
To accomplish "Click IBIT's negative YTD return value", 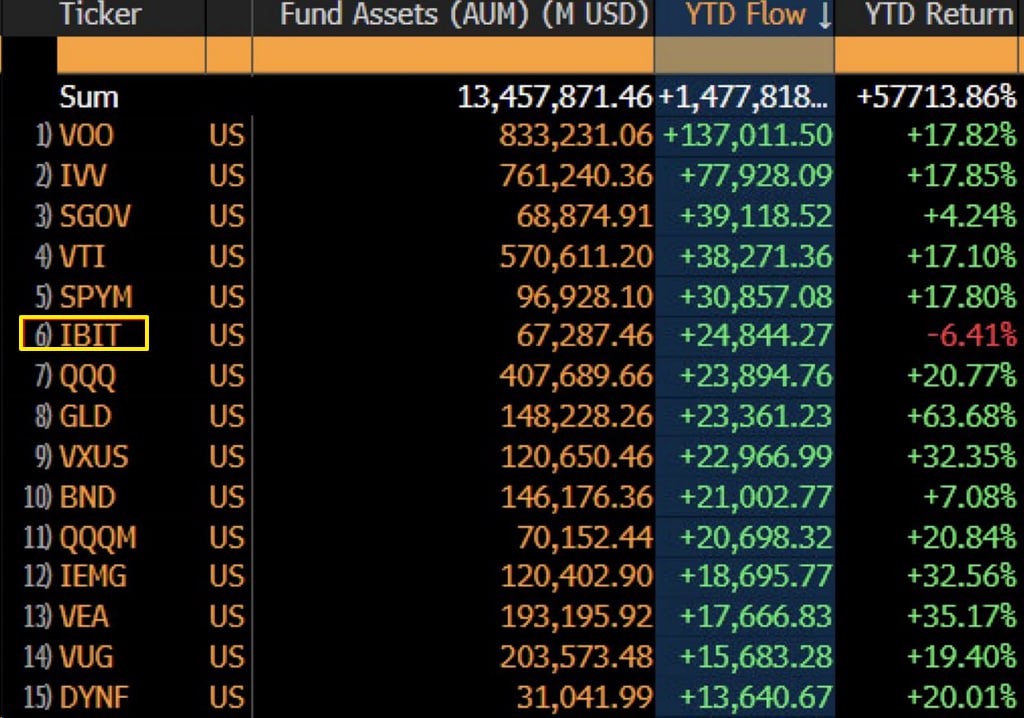I will [971, 336].
